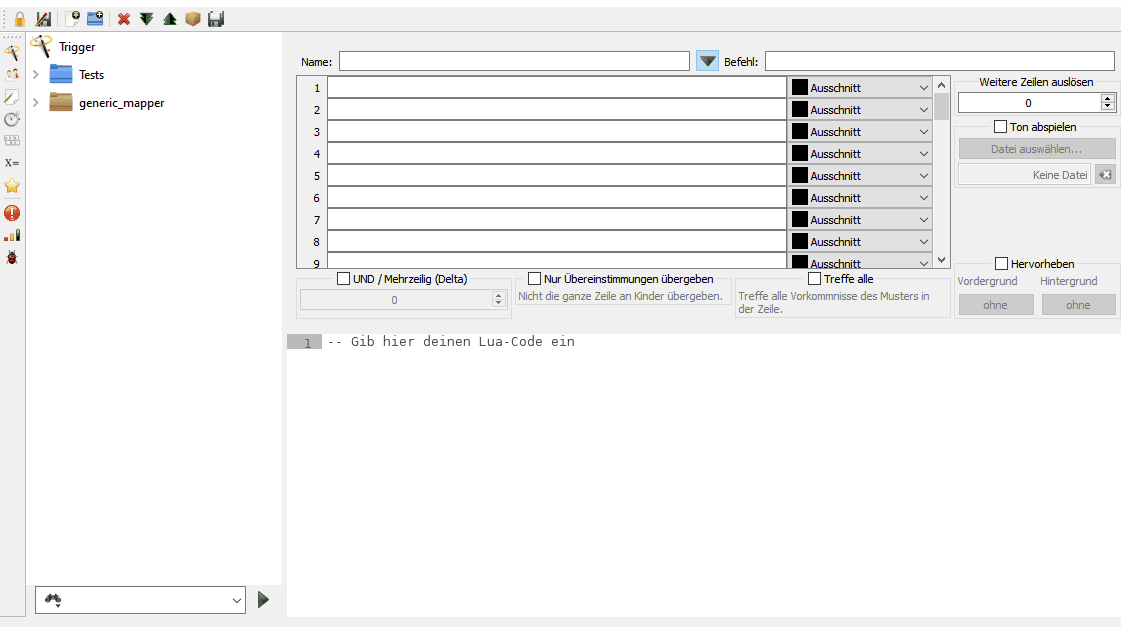The image size is (1121, 627).
Task: Open the Ausschnitt dropdown in row 7
Action: click(859, 219)
